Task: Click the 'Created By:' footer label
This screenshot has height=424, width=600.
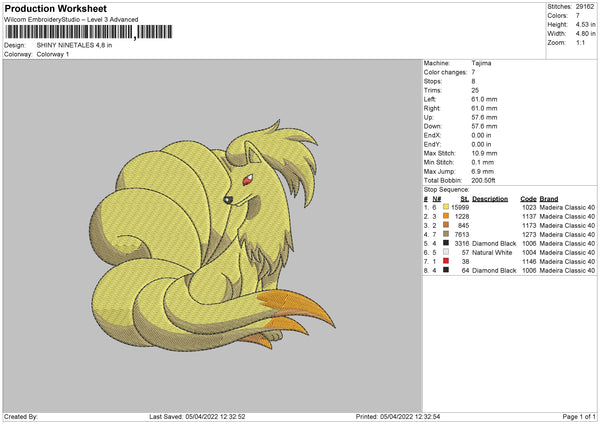Action: (21, 416)
